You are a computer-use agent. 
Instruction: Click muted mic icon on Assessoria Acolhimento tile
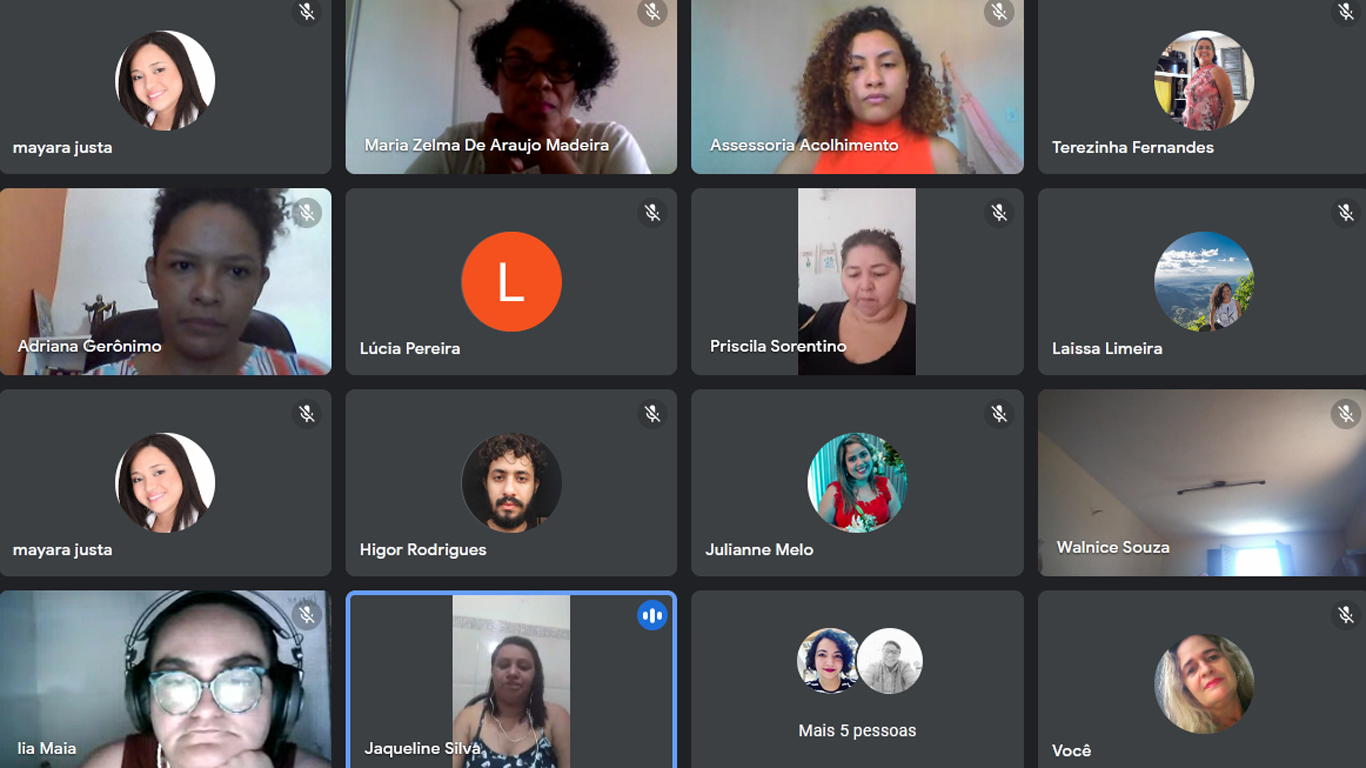coord(999,12)
